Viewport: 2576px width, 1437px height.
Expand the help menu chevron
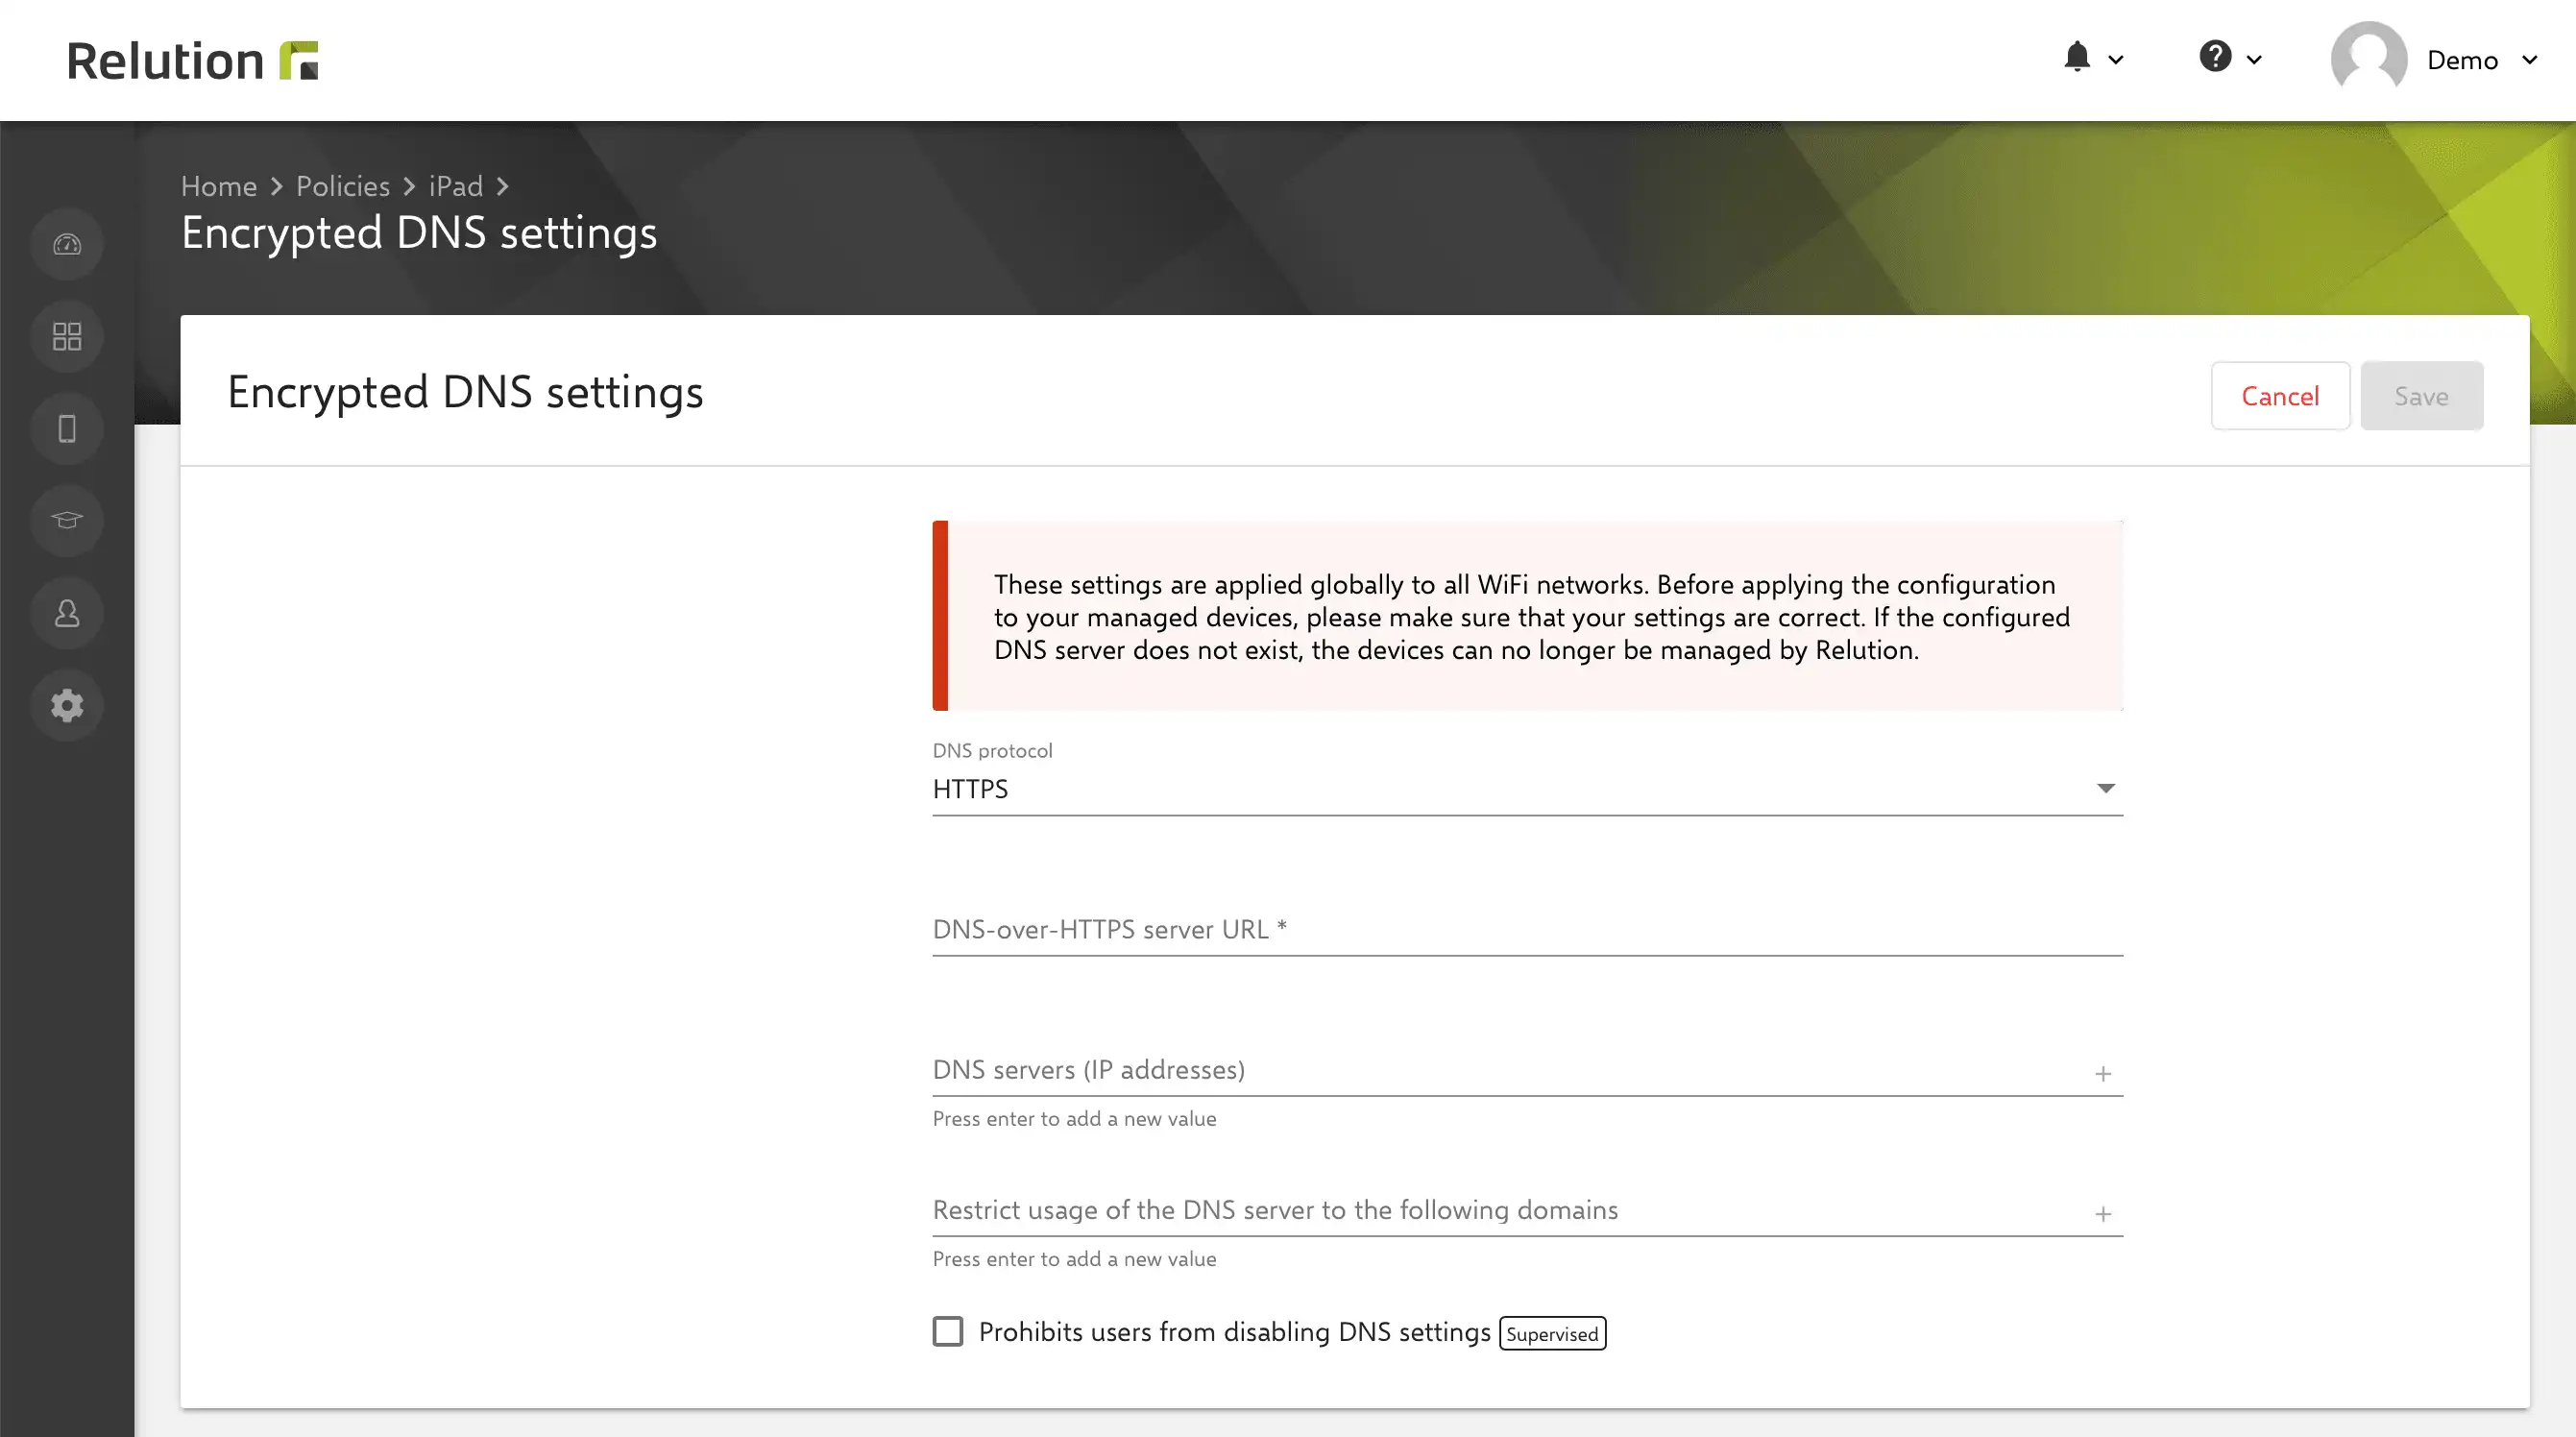coord(2254,60)
